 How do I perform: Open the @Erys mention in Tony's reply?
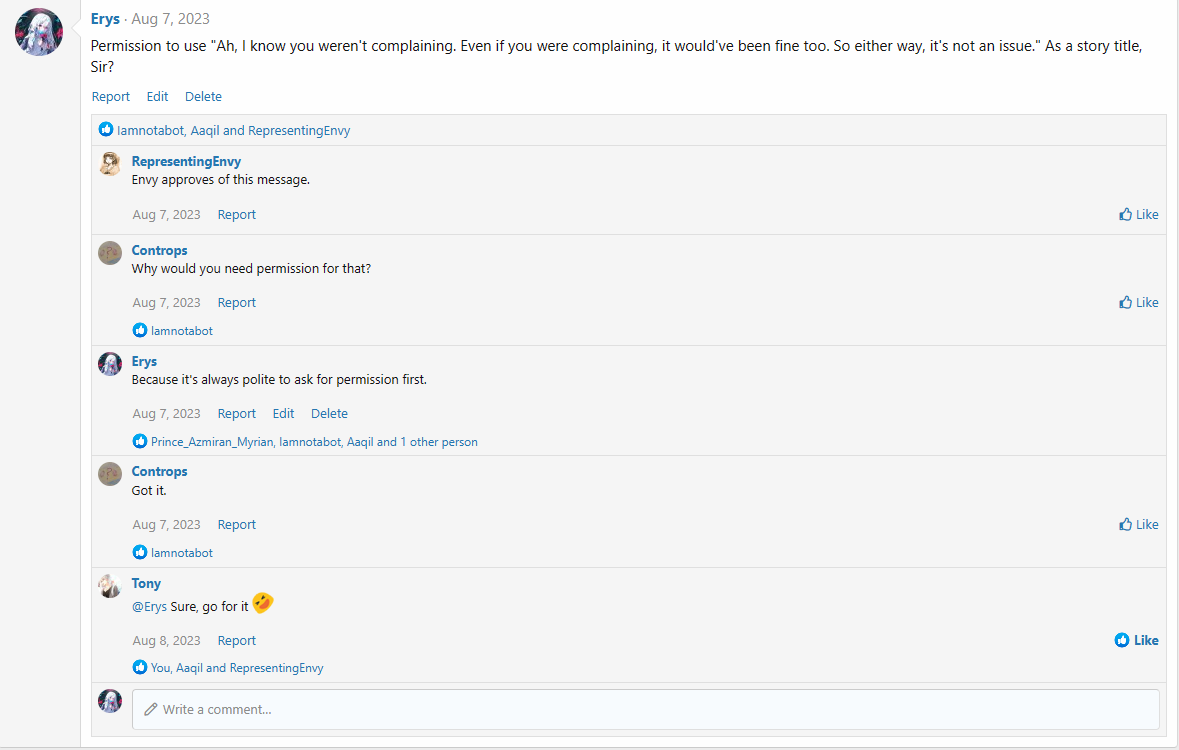[x=149, y=607]
